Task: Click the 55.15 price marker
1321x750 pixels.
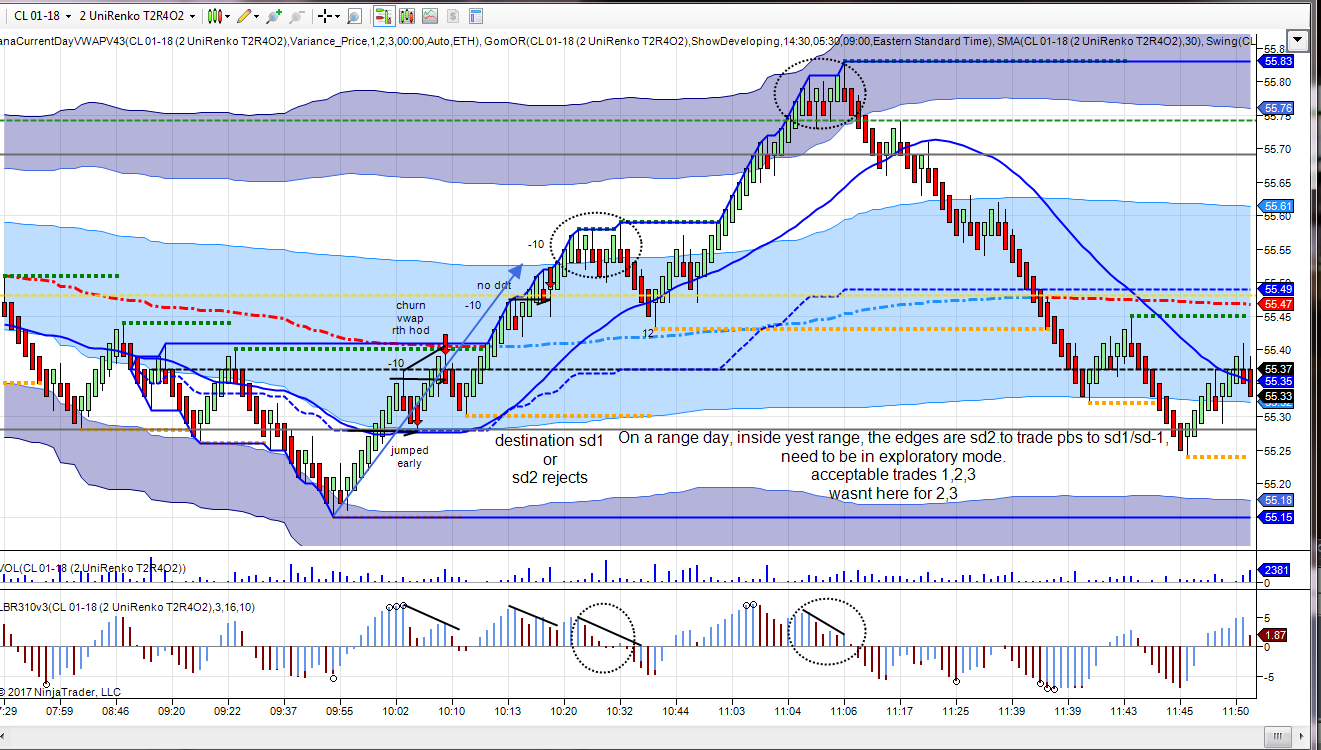Action: coord(1278,517)
